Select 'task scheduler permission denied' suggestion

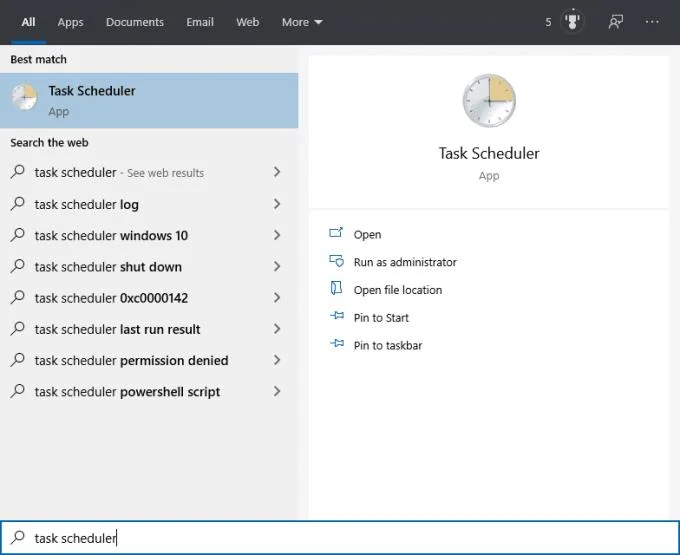pos(149,360)
